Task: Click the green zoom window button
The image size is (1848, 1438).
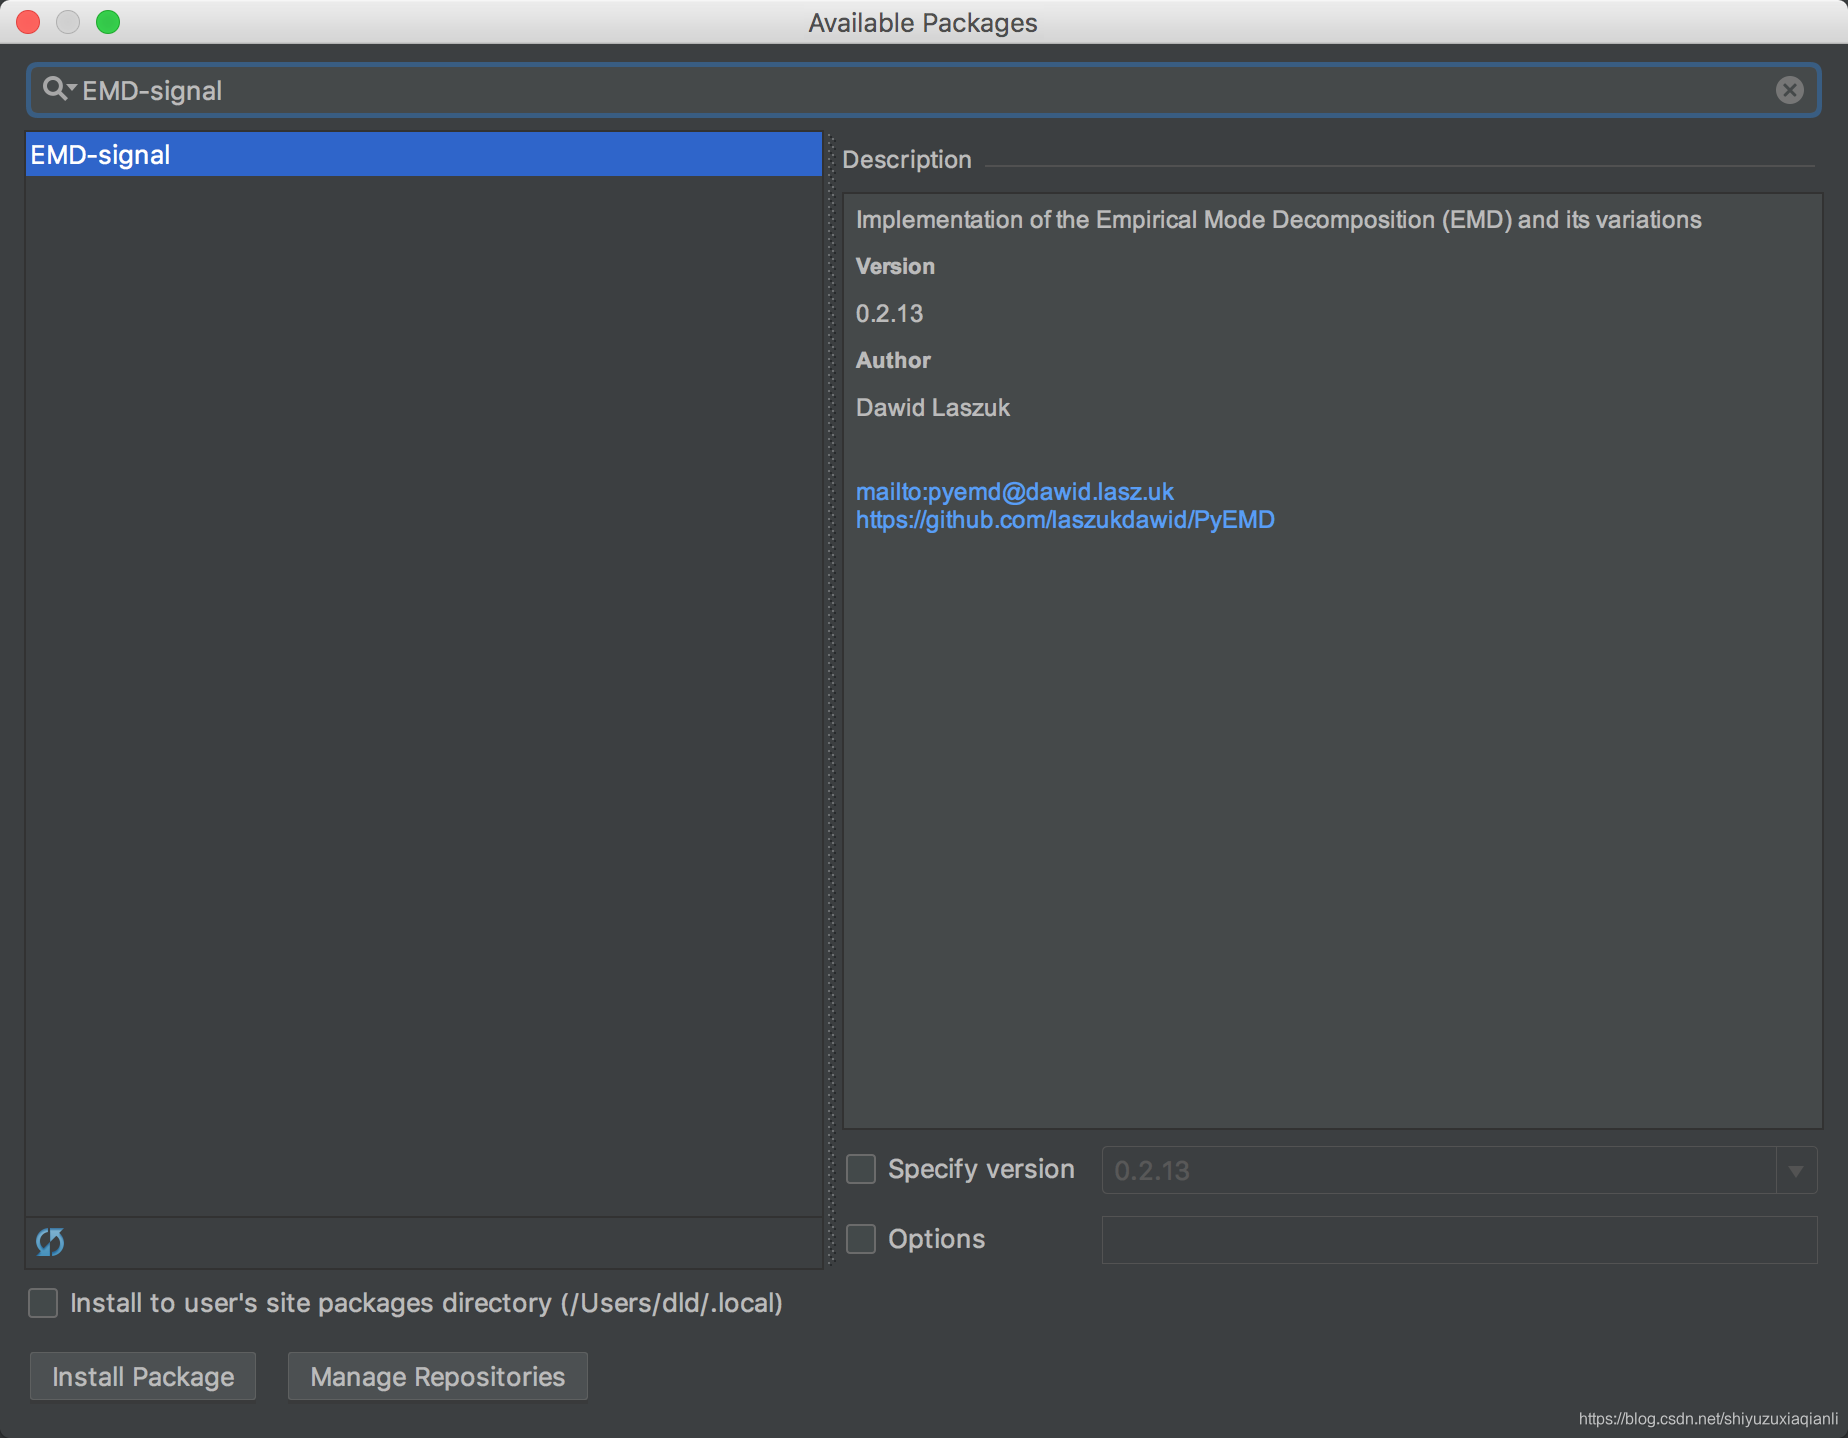Action: (x=108, y=22)
